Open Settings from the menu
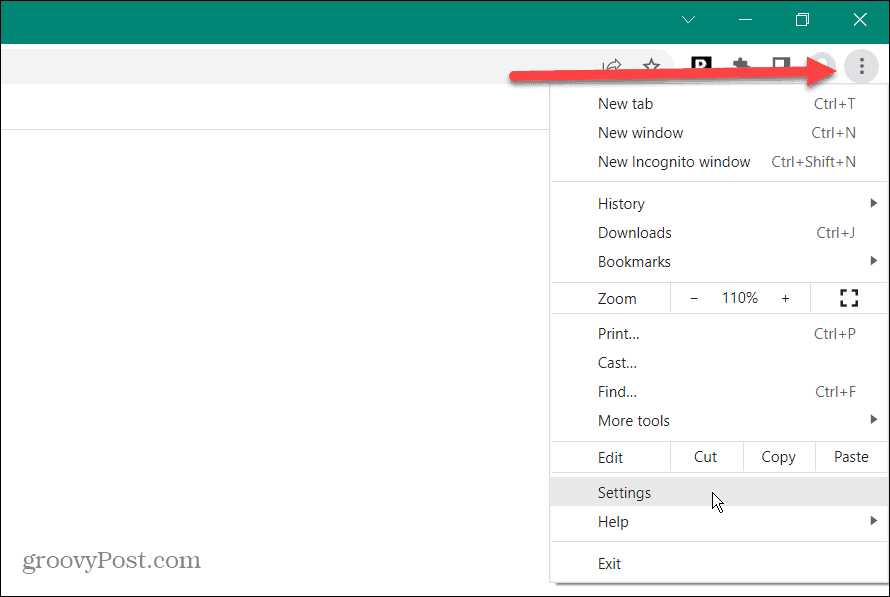This screenshot has width=890, height=597. click(x=719, y=492)
